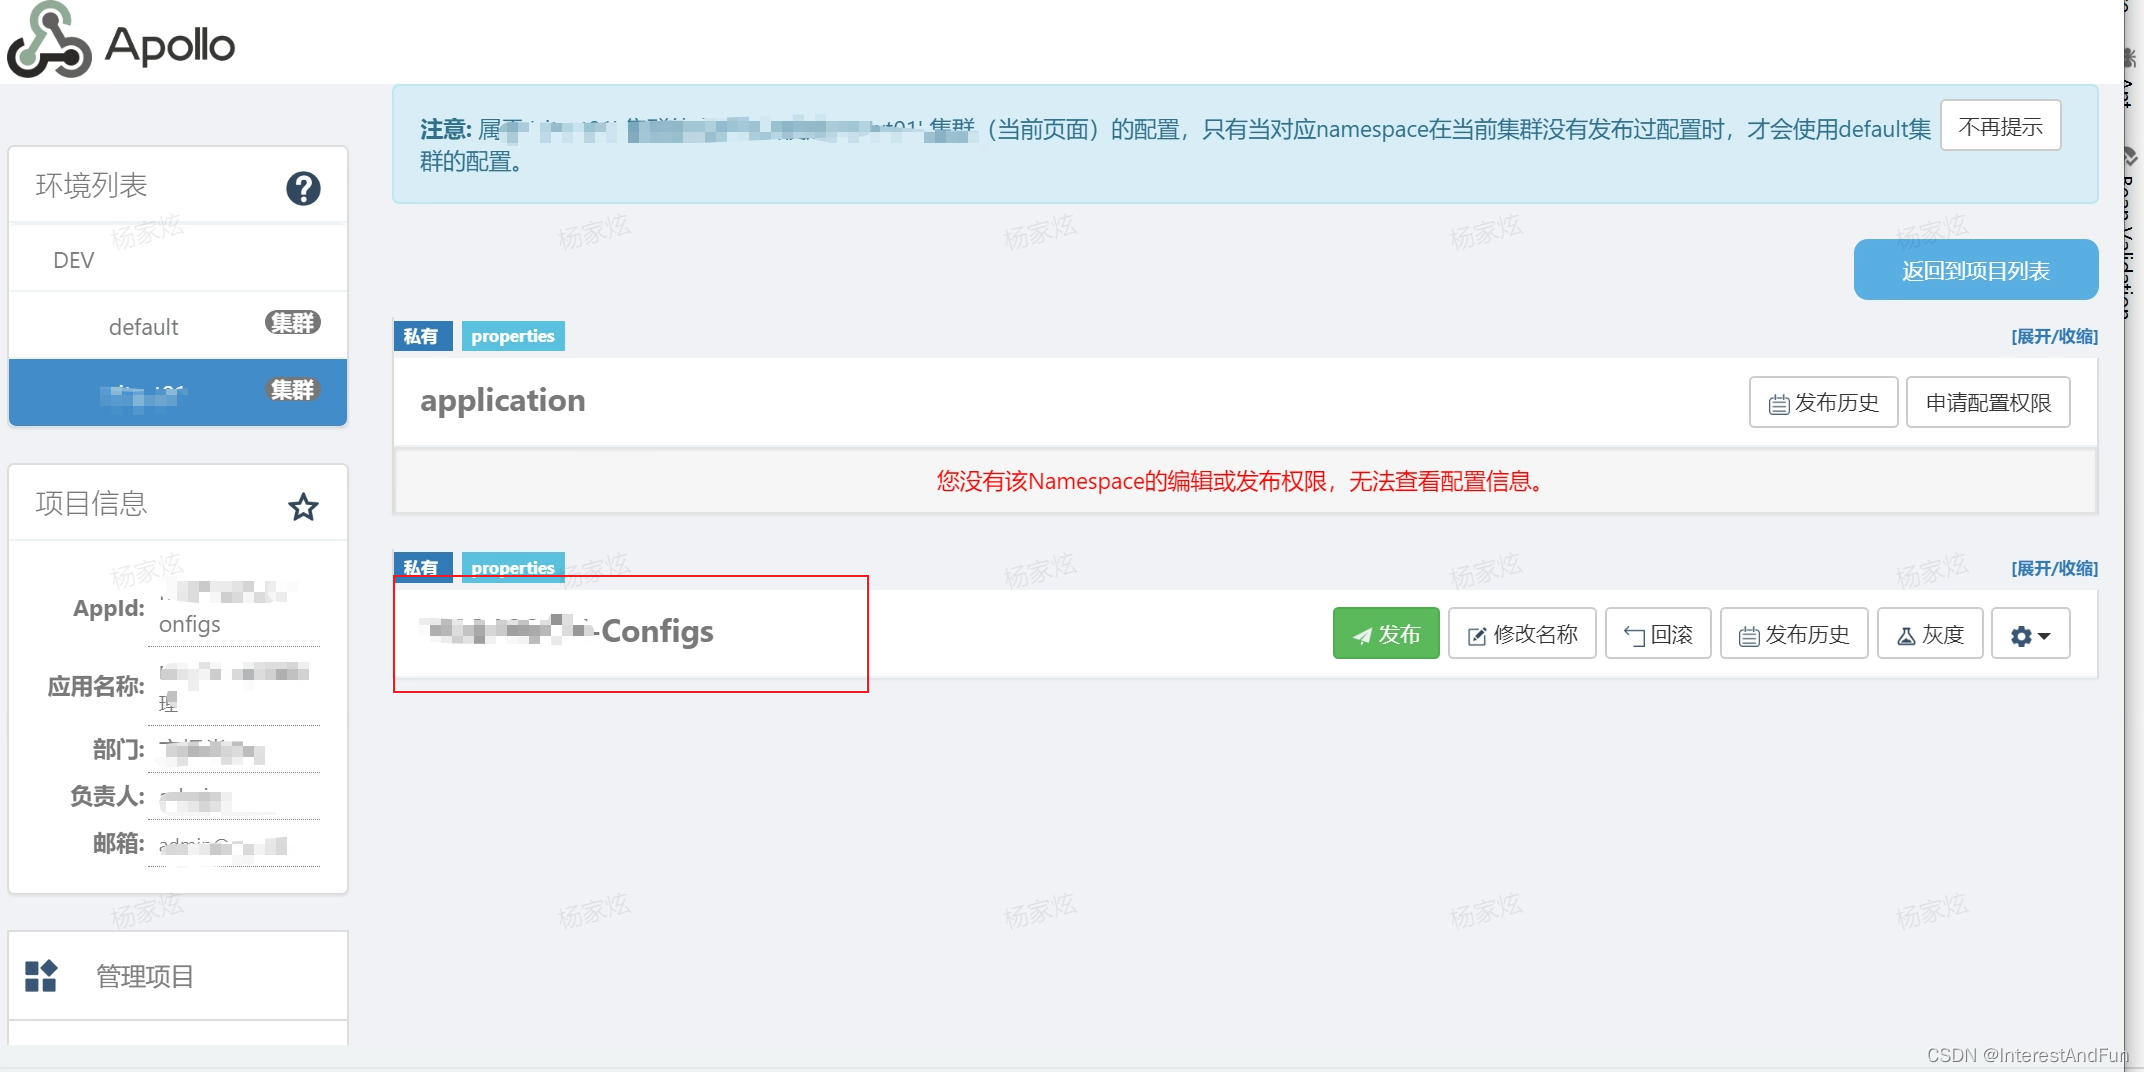2144x1072 pixels.
Task: Star the project via 项目信息 favorite icon
Action: 303,506
